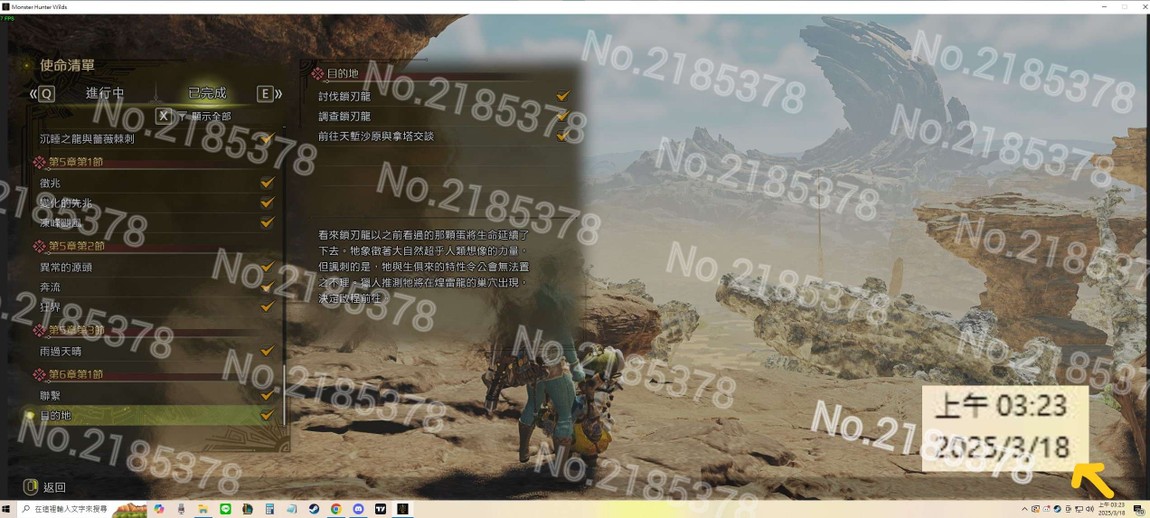Viewport: 1150px width, 518px height.
Task: Click the checkmark beside 徵兆
Action: [268, 181]
